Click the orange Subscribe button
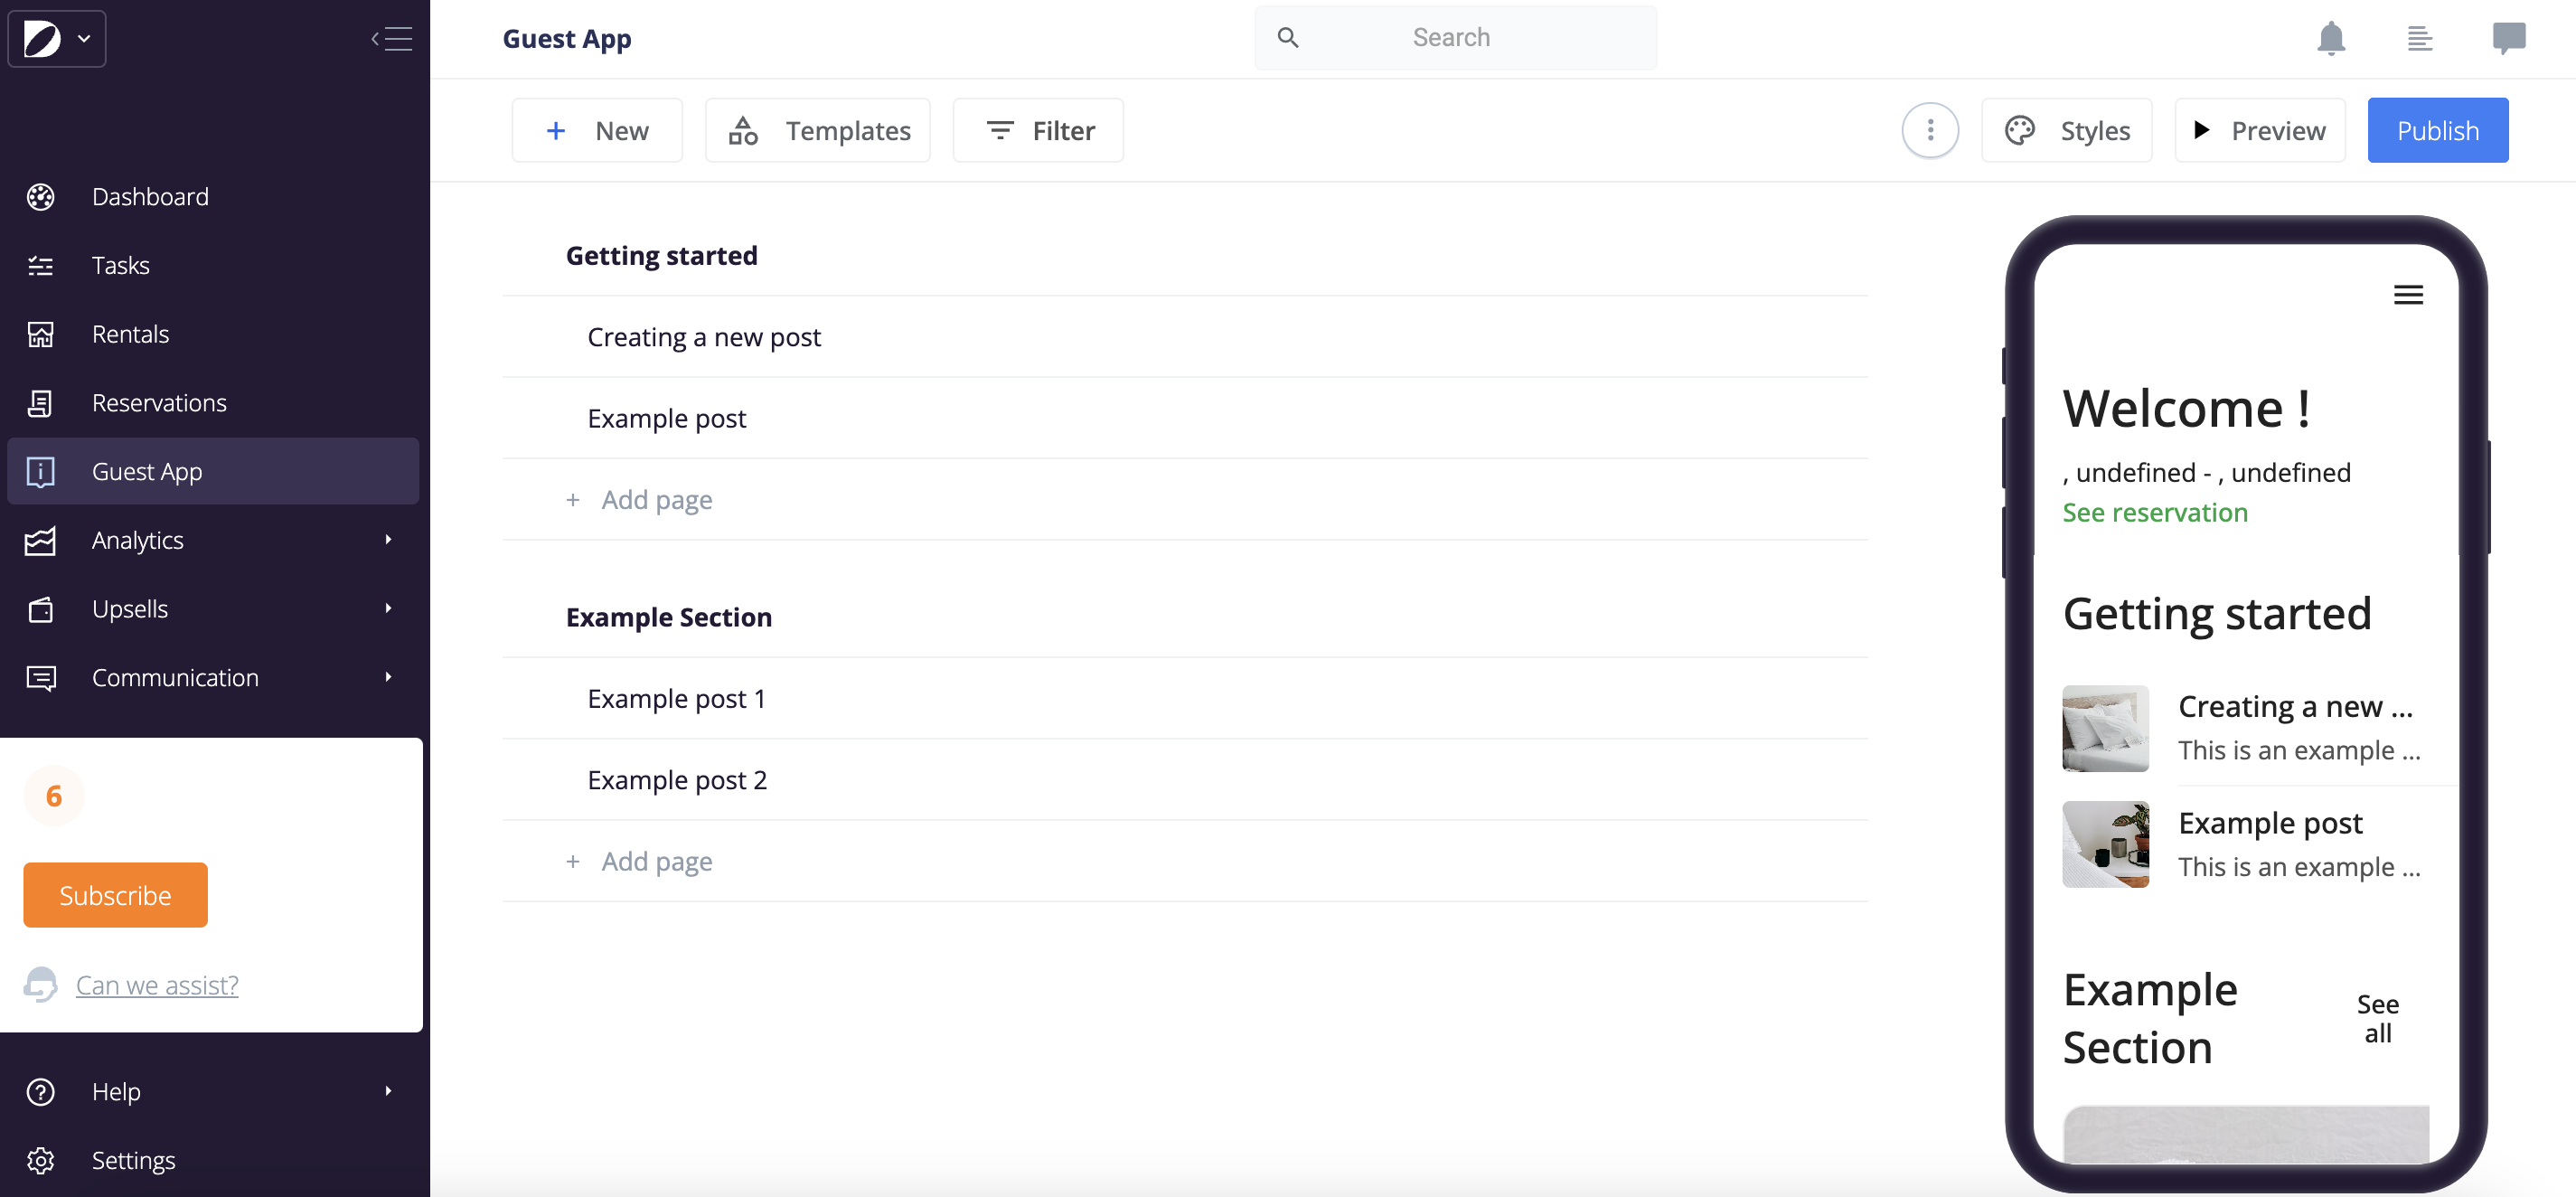Viewport: 2576px width, 1197px height. [115, 895]
